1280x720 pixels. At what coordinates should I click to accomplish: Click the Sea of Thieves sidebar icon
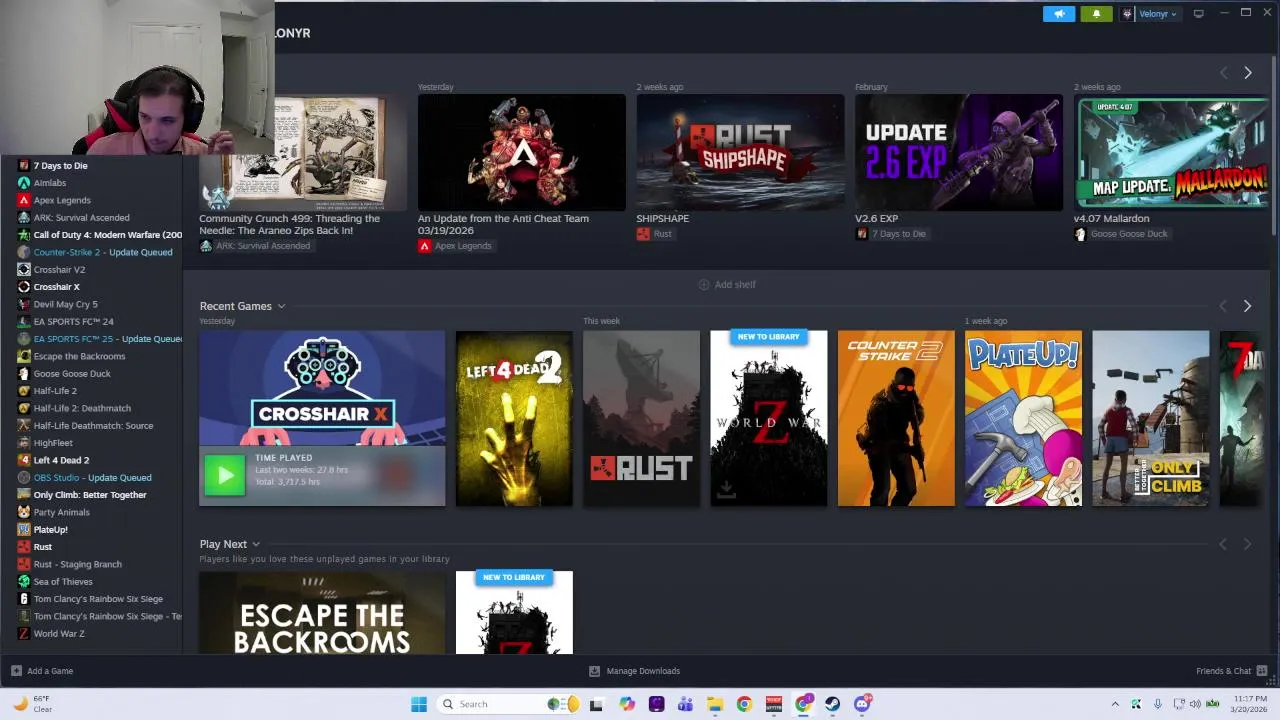[x=24, y=581]
